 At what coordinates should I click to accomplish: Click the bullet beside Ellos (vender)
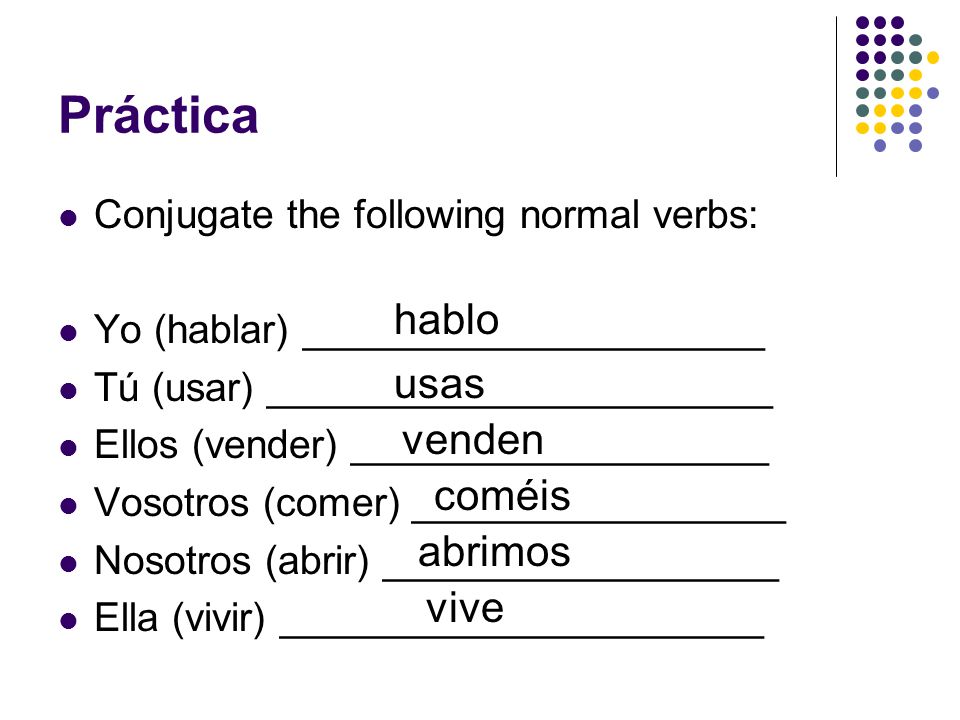click(69, 448)
